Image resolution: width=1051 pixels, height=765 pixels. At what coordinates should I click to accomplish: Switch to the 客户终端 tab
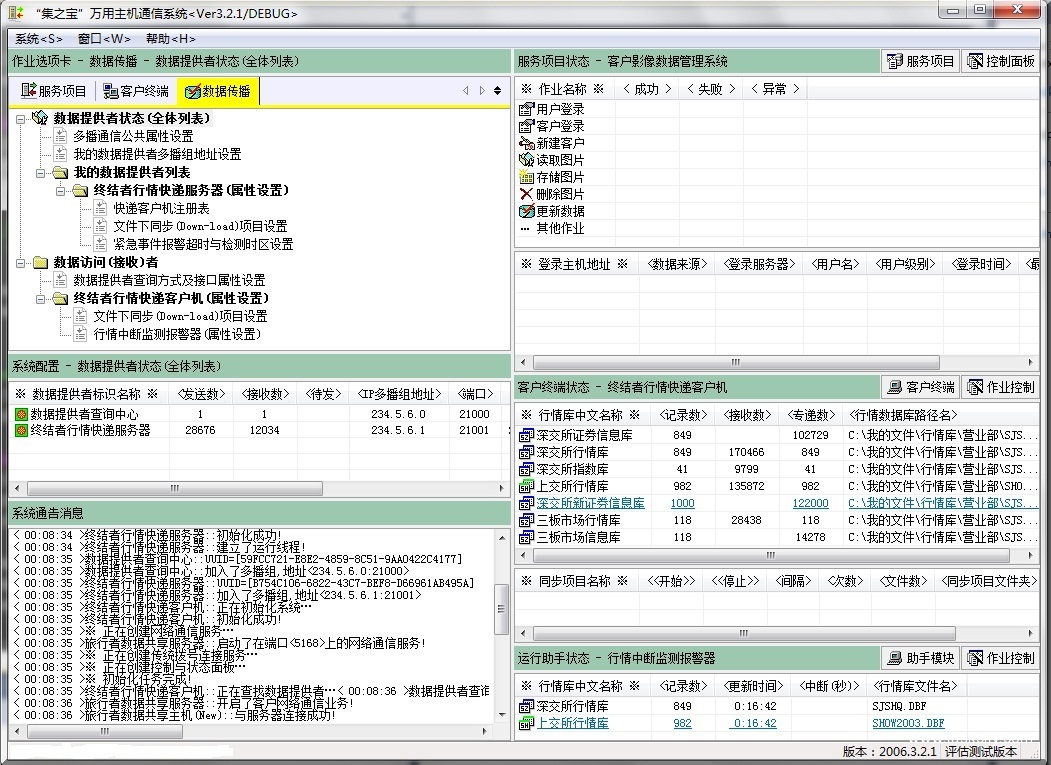[x=135, y=91]
